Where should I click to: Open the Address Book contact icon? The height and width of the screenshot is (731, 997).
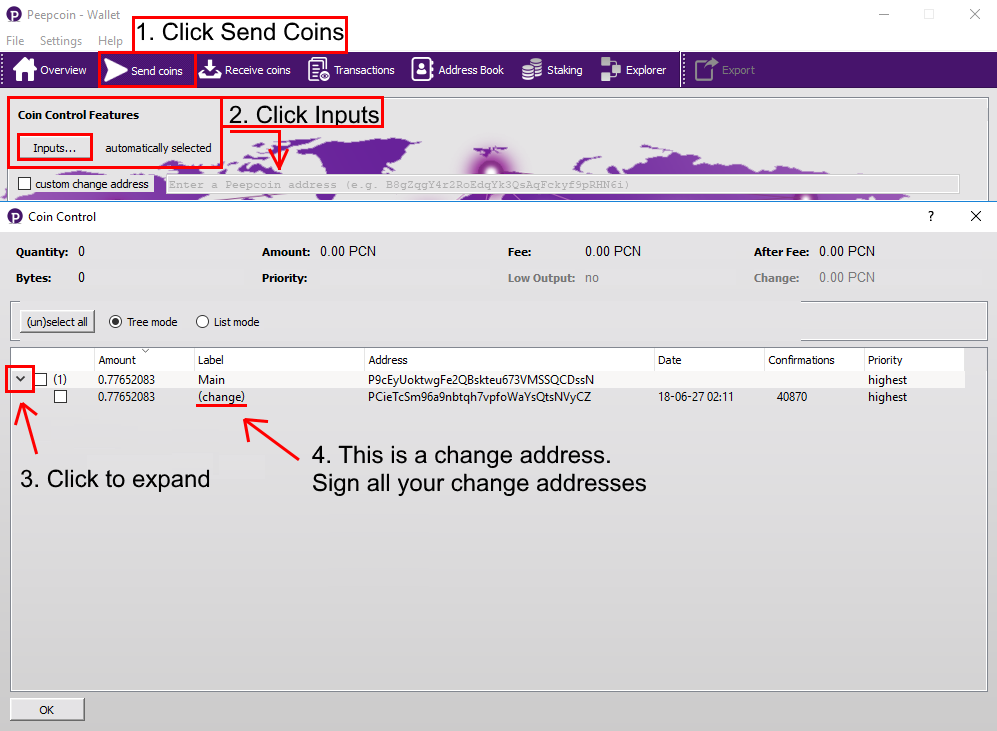pos(422,69)
